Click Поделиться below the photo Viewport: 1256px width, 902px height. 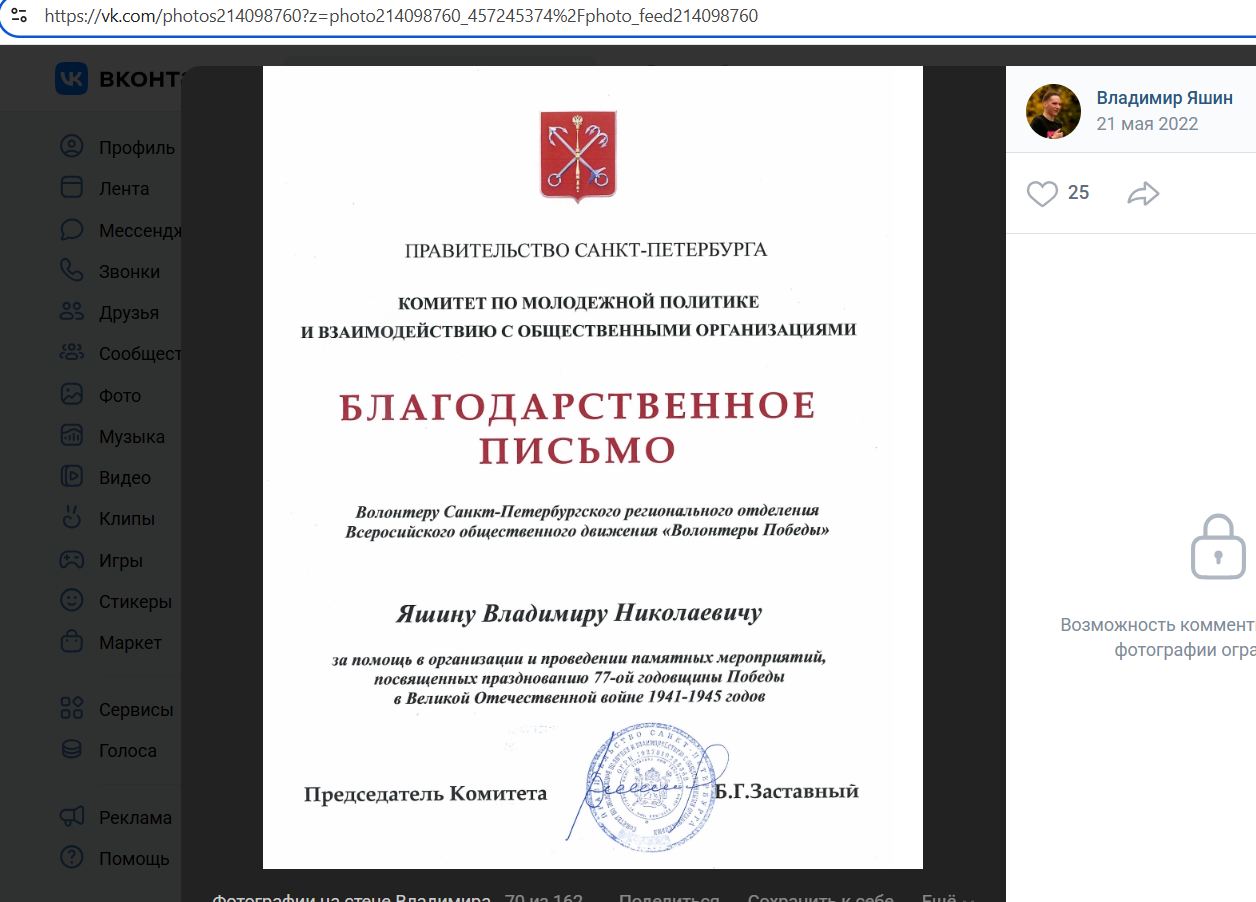(x=668, y=897)
